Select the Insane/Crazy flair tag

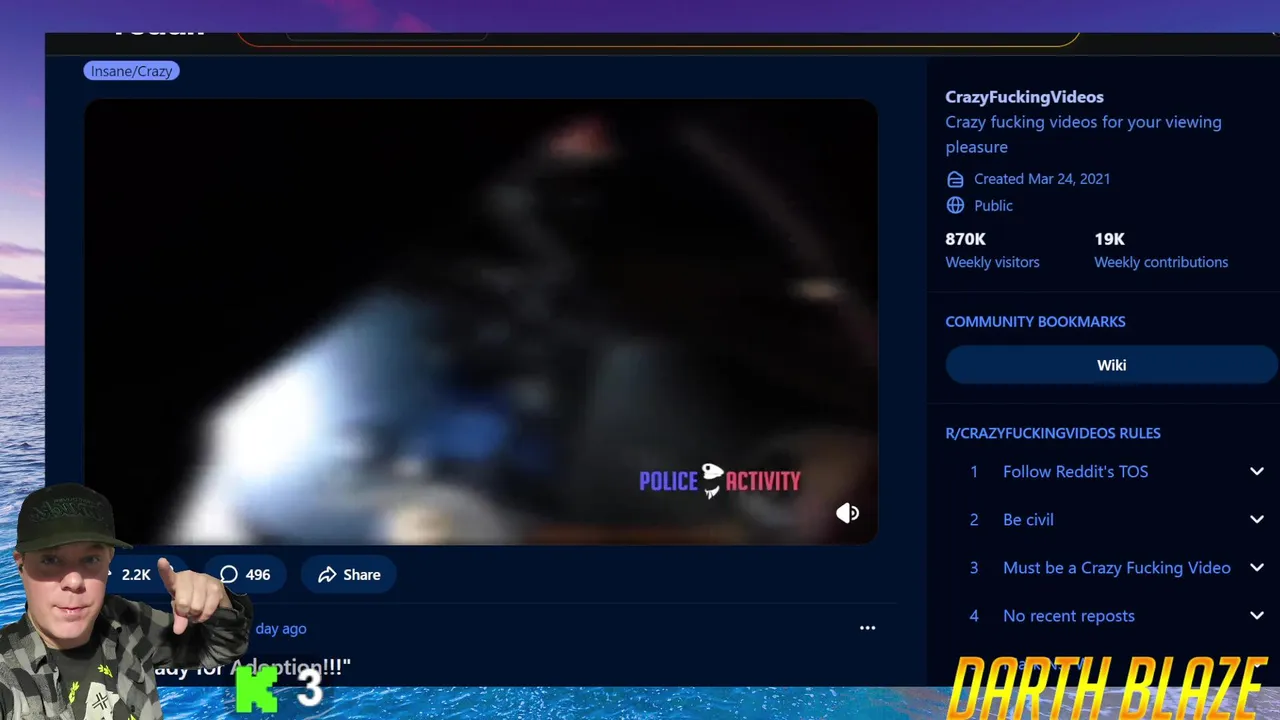(132, 71)
